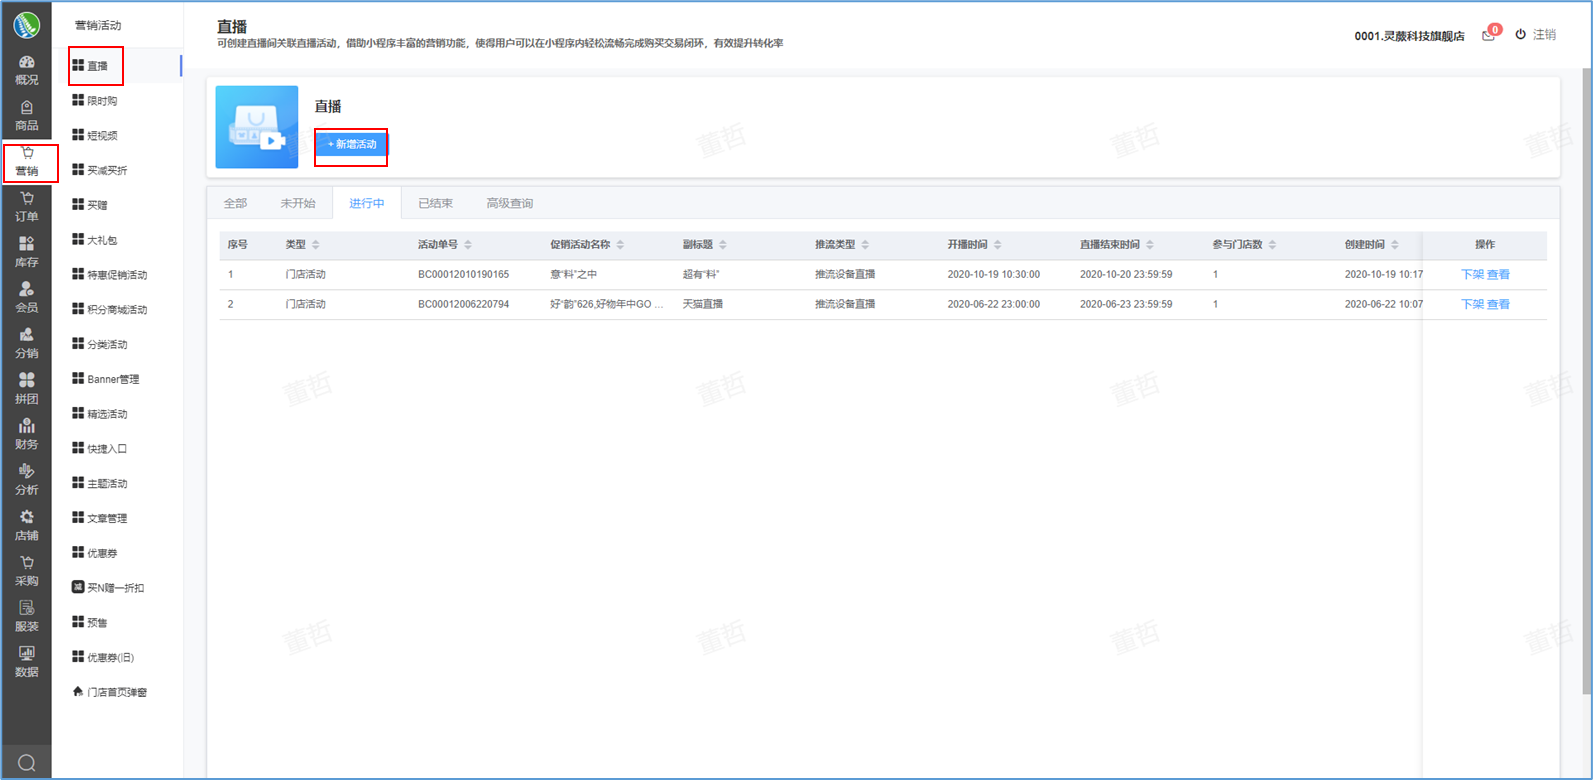This screenshot has width=1593, height=780.
Task: Go to 买减买折 in the submenu
Action: pos(100,170)
